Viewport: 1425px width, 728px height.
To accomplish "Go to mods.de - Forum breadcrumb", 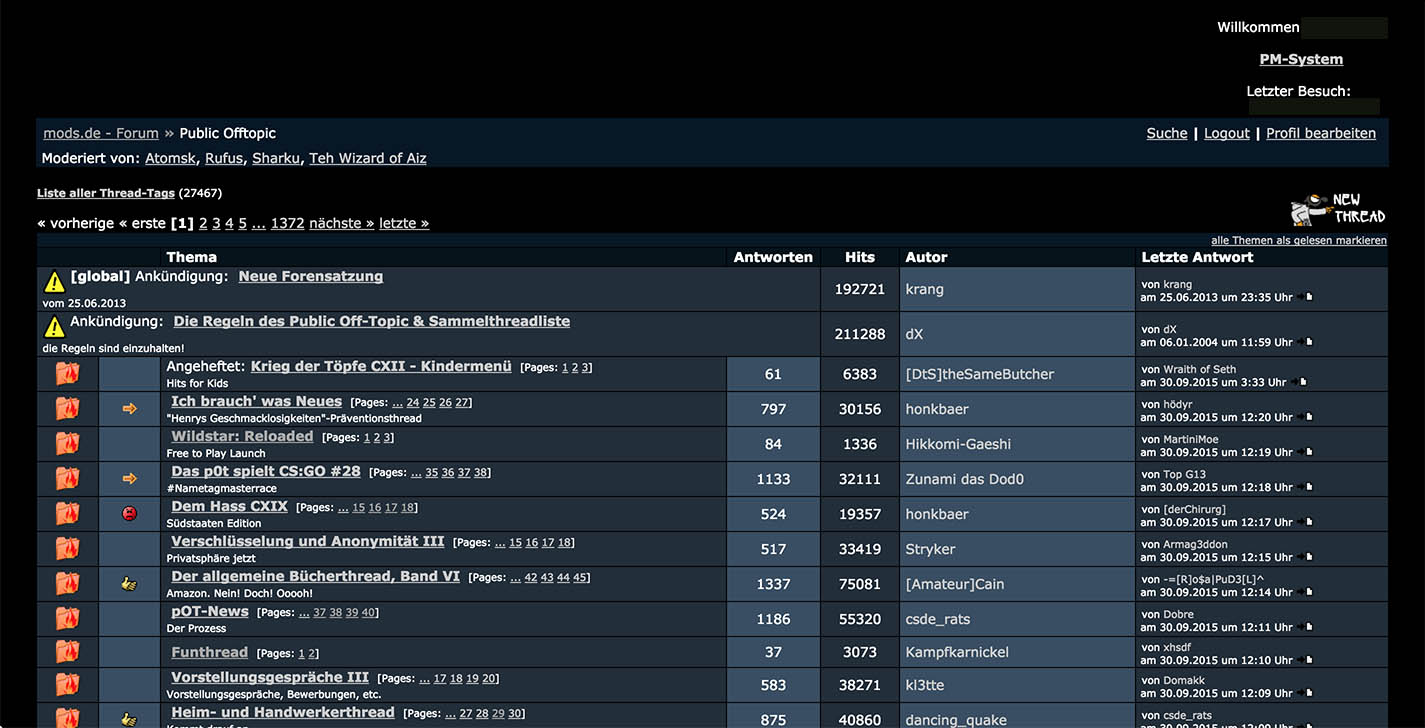I will 101,133.
